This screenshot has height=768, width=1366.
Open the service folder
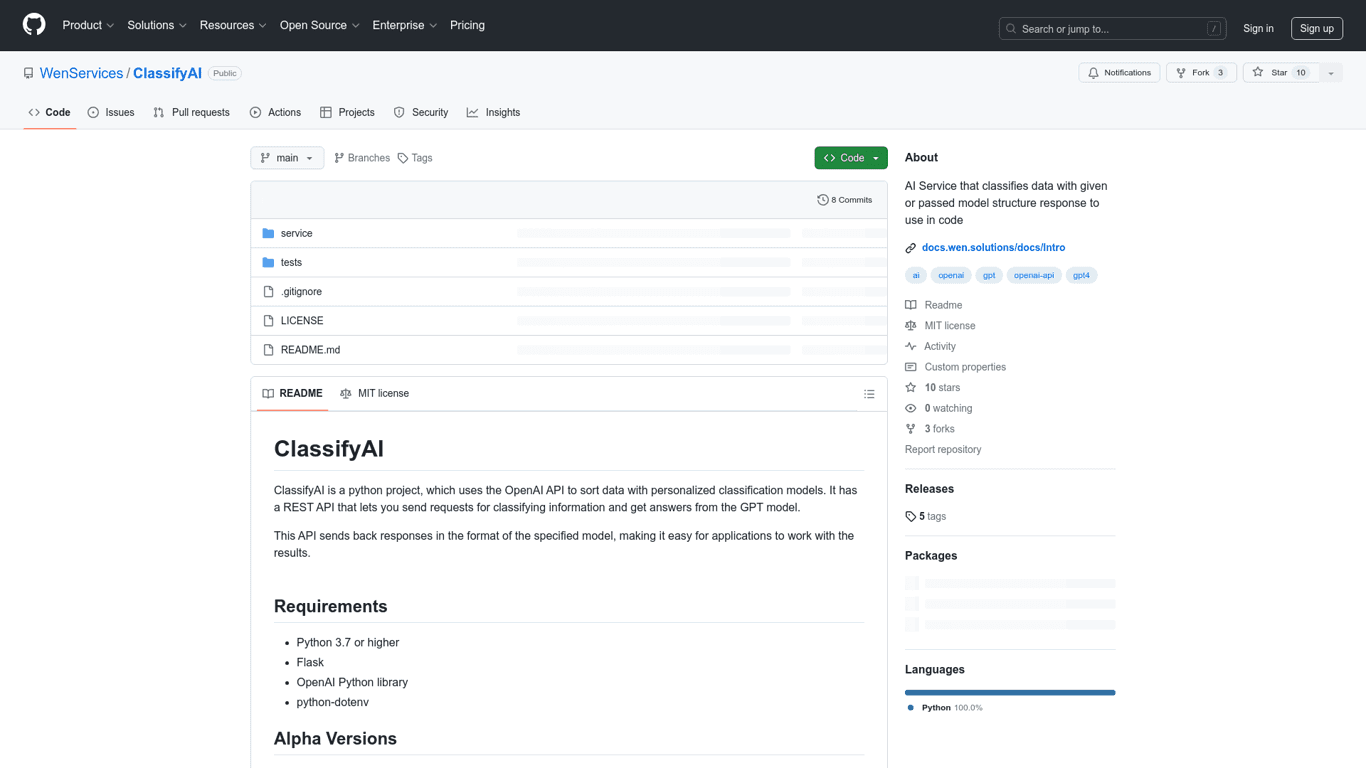296,233
